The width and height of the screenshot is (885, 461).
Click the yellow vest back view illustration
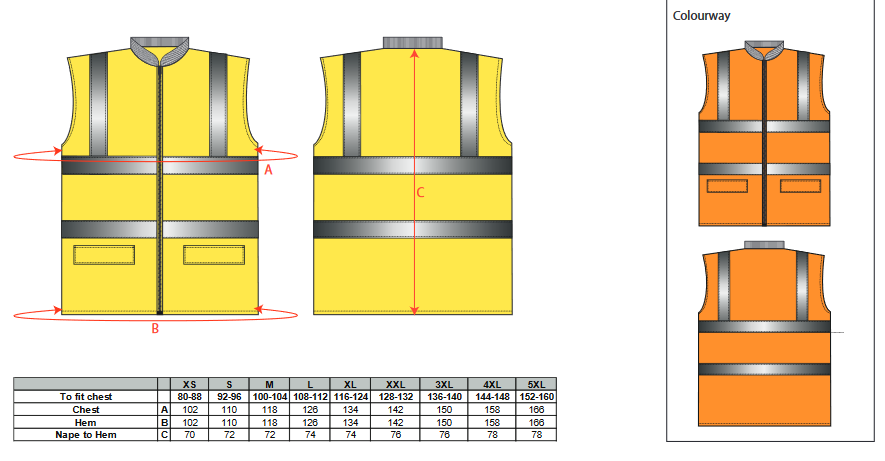[x=413, y=175]
